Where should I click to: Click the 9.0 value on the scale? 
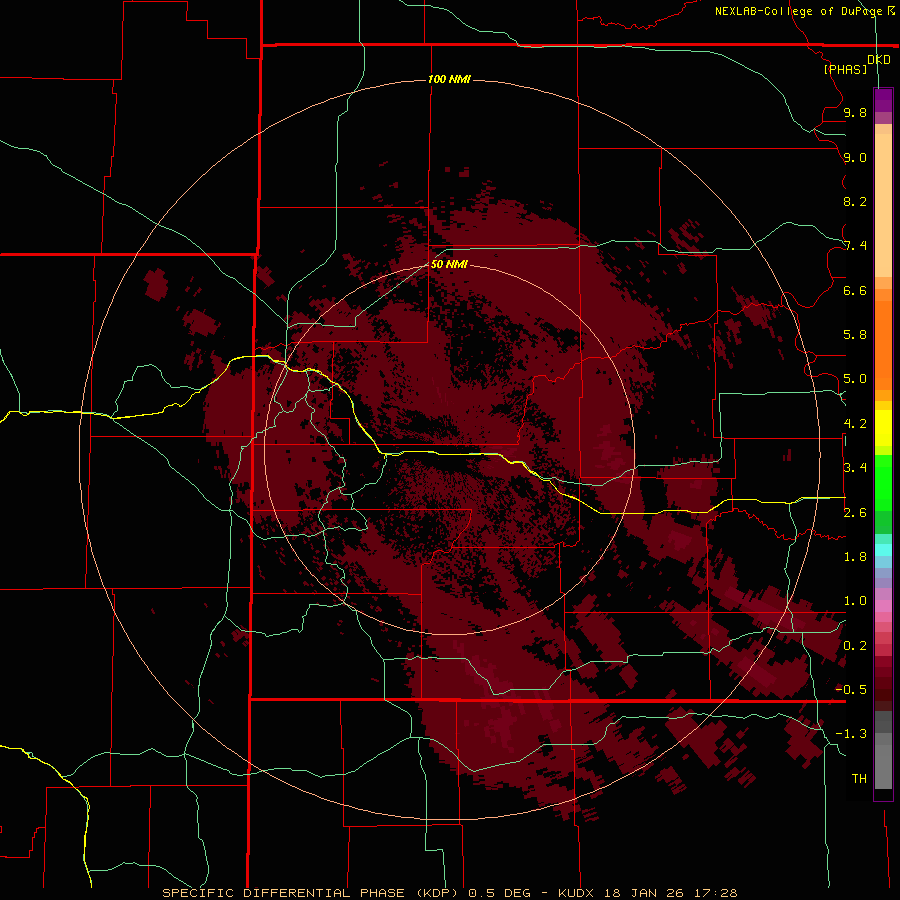click(x=855, y=157)
